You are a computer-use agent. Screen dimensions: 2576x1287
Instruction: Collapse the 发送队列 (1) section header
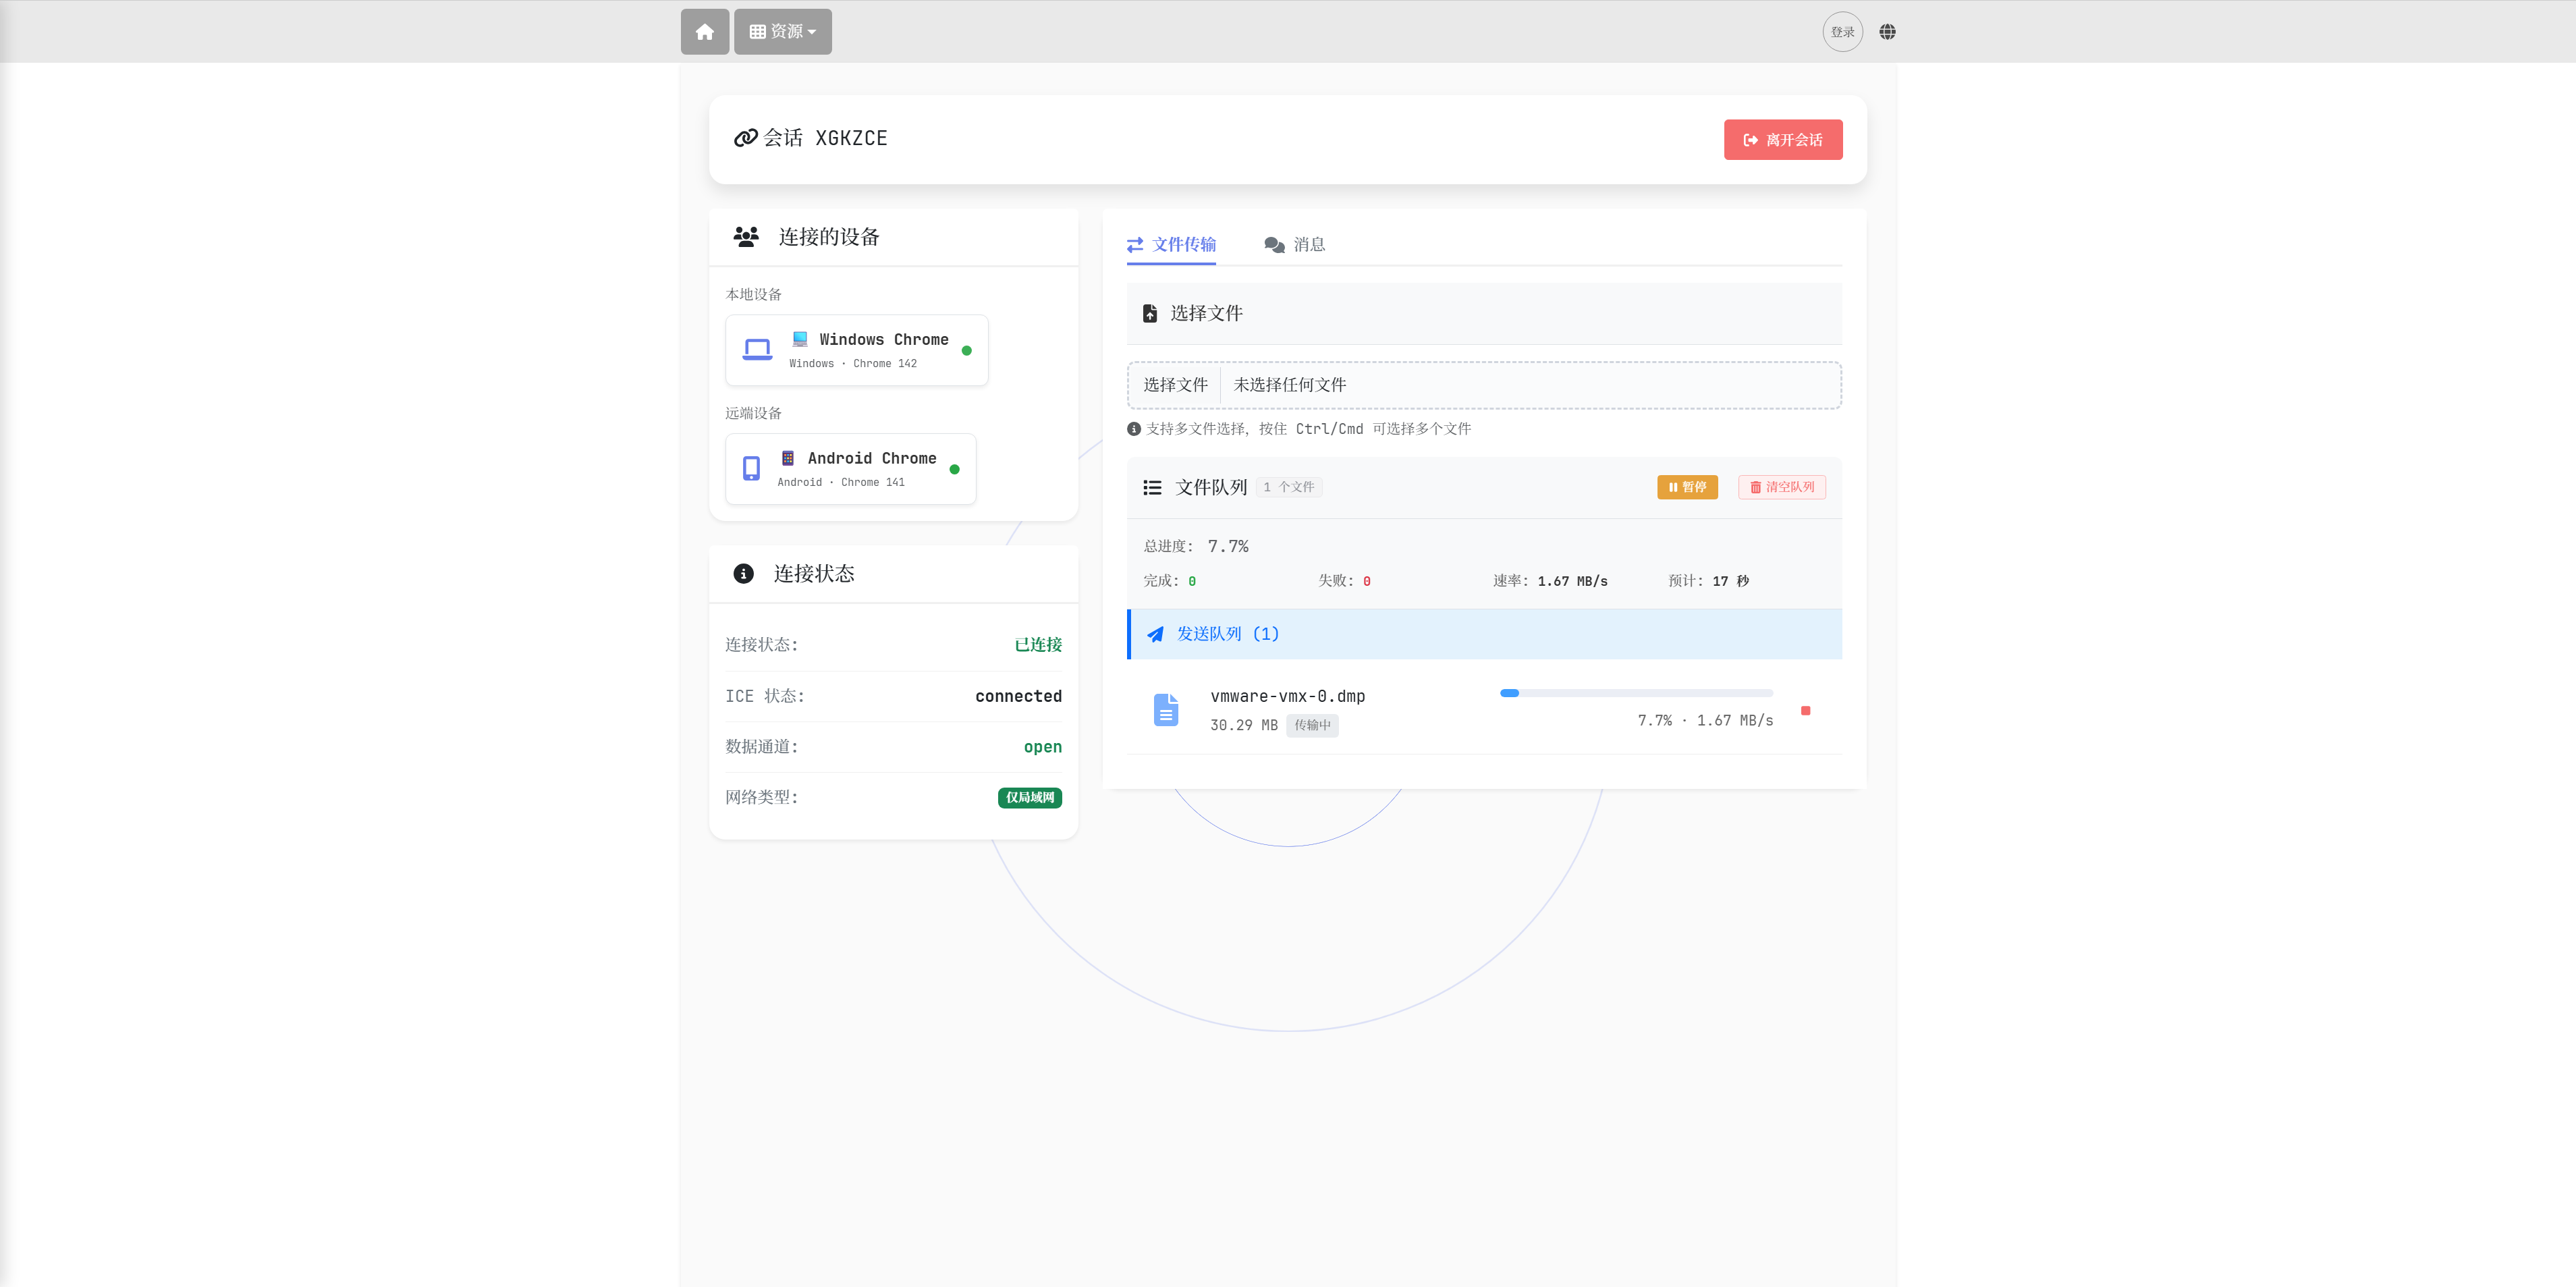click(1484, 634)
